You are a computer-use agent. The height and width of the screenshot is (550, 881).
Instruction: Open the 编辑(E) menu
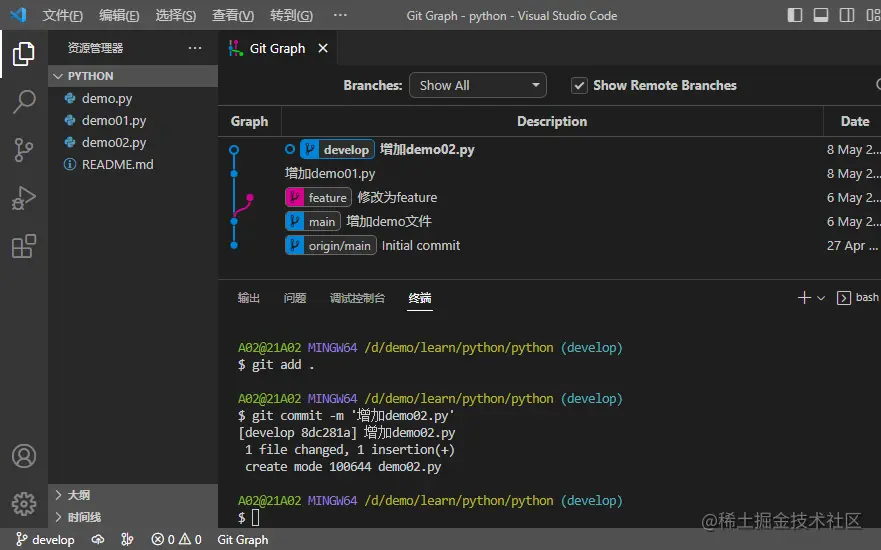pyautogui.click(x=119, y=15)
